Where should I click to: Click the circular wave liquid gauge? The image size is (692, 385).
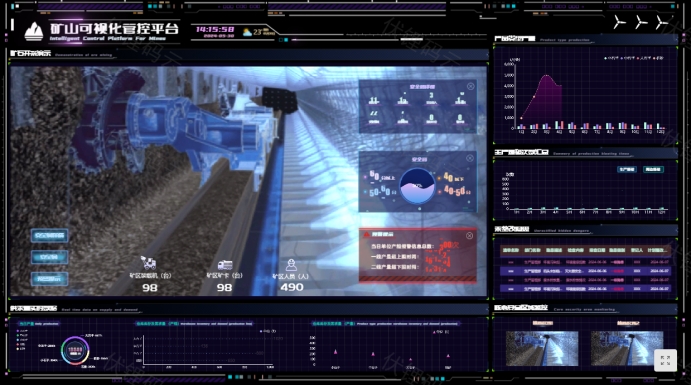pos(417,186)
